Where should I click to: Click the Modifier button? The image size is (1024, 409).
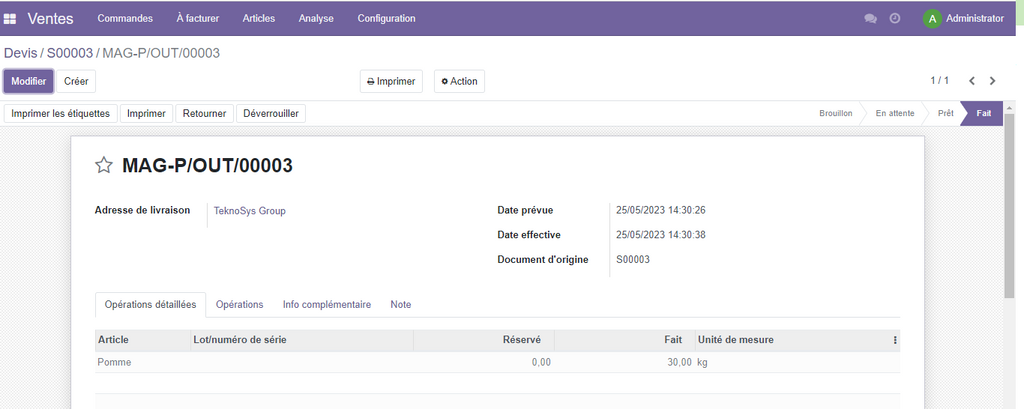tap(29, 81)
